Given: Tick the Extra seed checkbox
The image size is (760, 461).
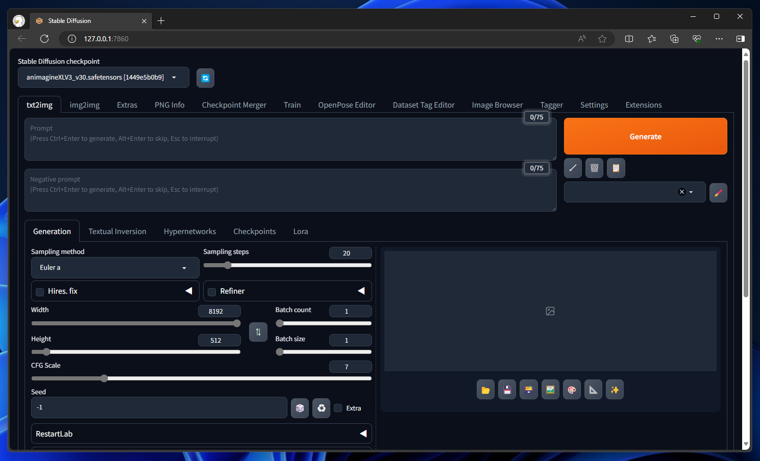Looking at the screenshot, I should tap(338, 408).
